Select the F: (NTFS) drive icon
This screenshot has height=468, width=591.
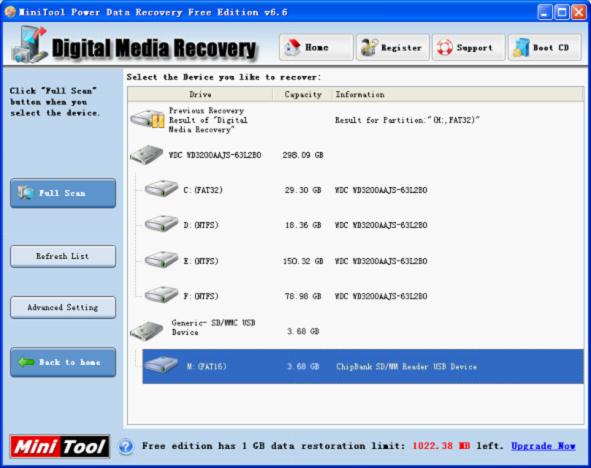pyautogui.click(x=161, y=295)
